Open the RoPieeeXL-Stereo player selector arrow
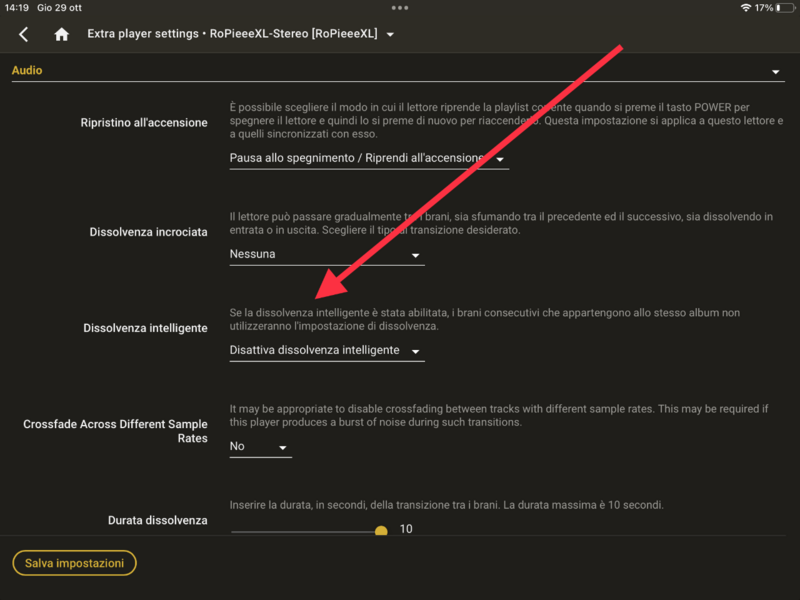Viewport: 800px width, 600px height. click(x=390, y=35)
